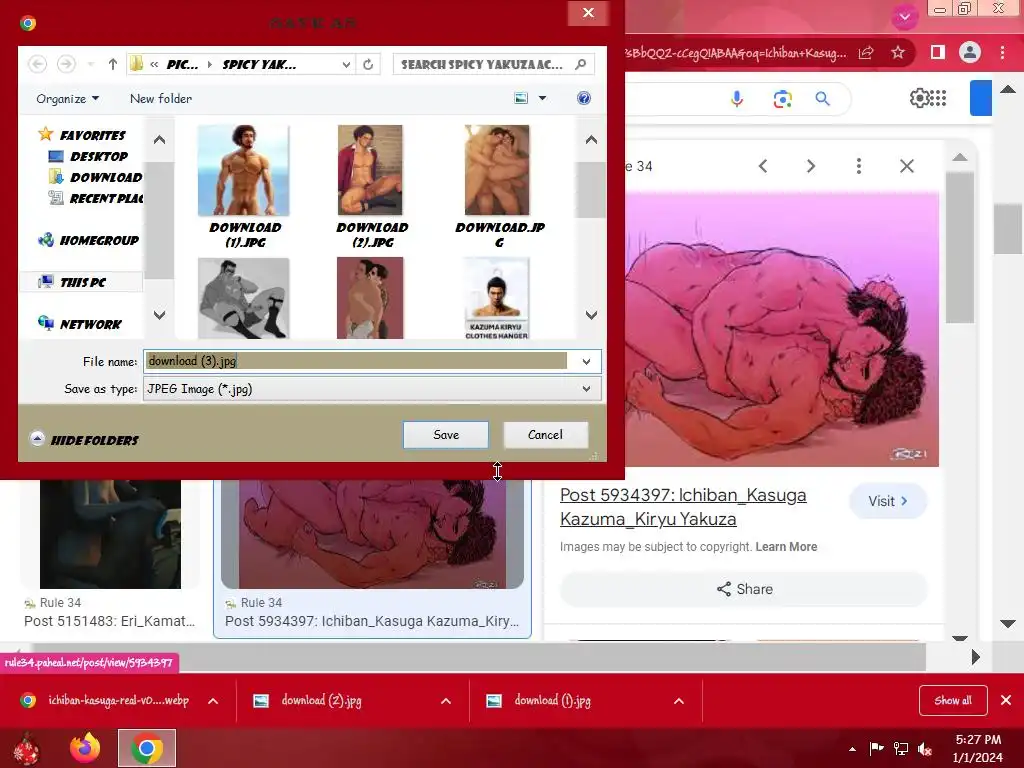1024x768 pixels.
Task: Open the Chrome profile avatar
Action: pyautogui.click(x=970, y=52)
